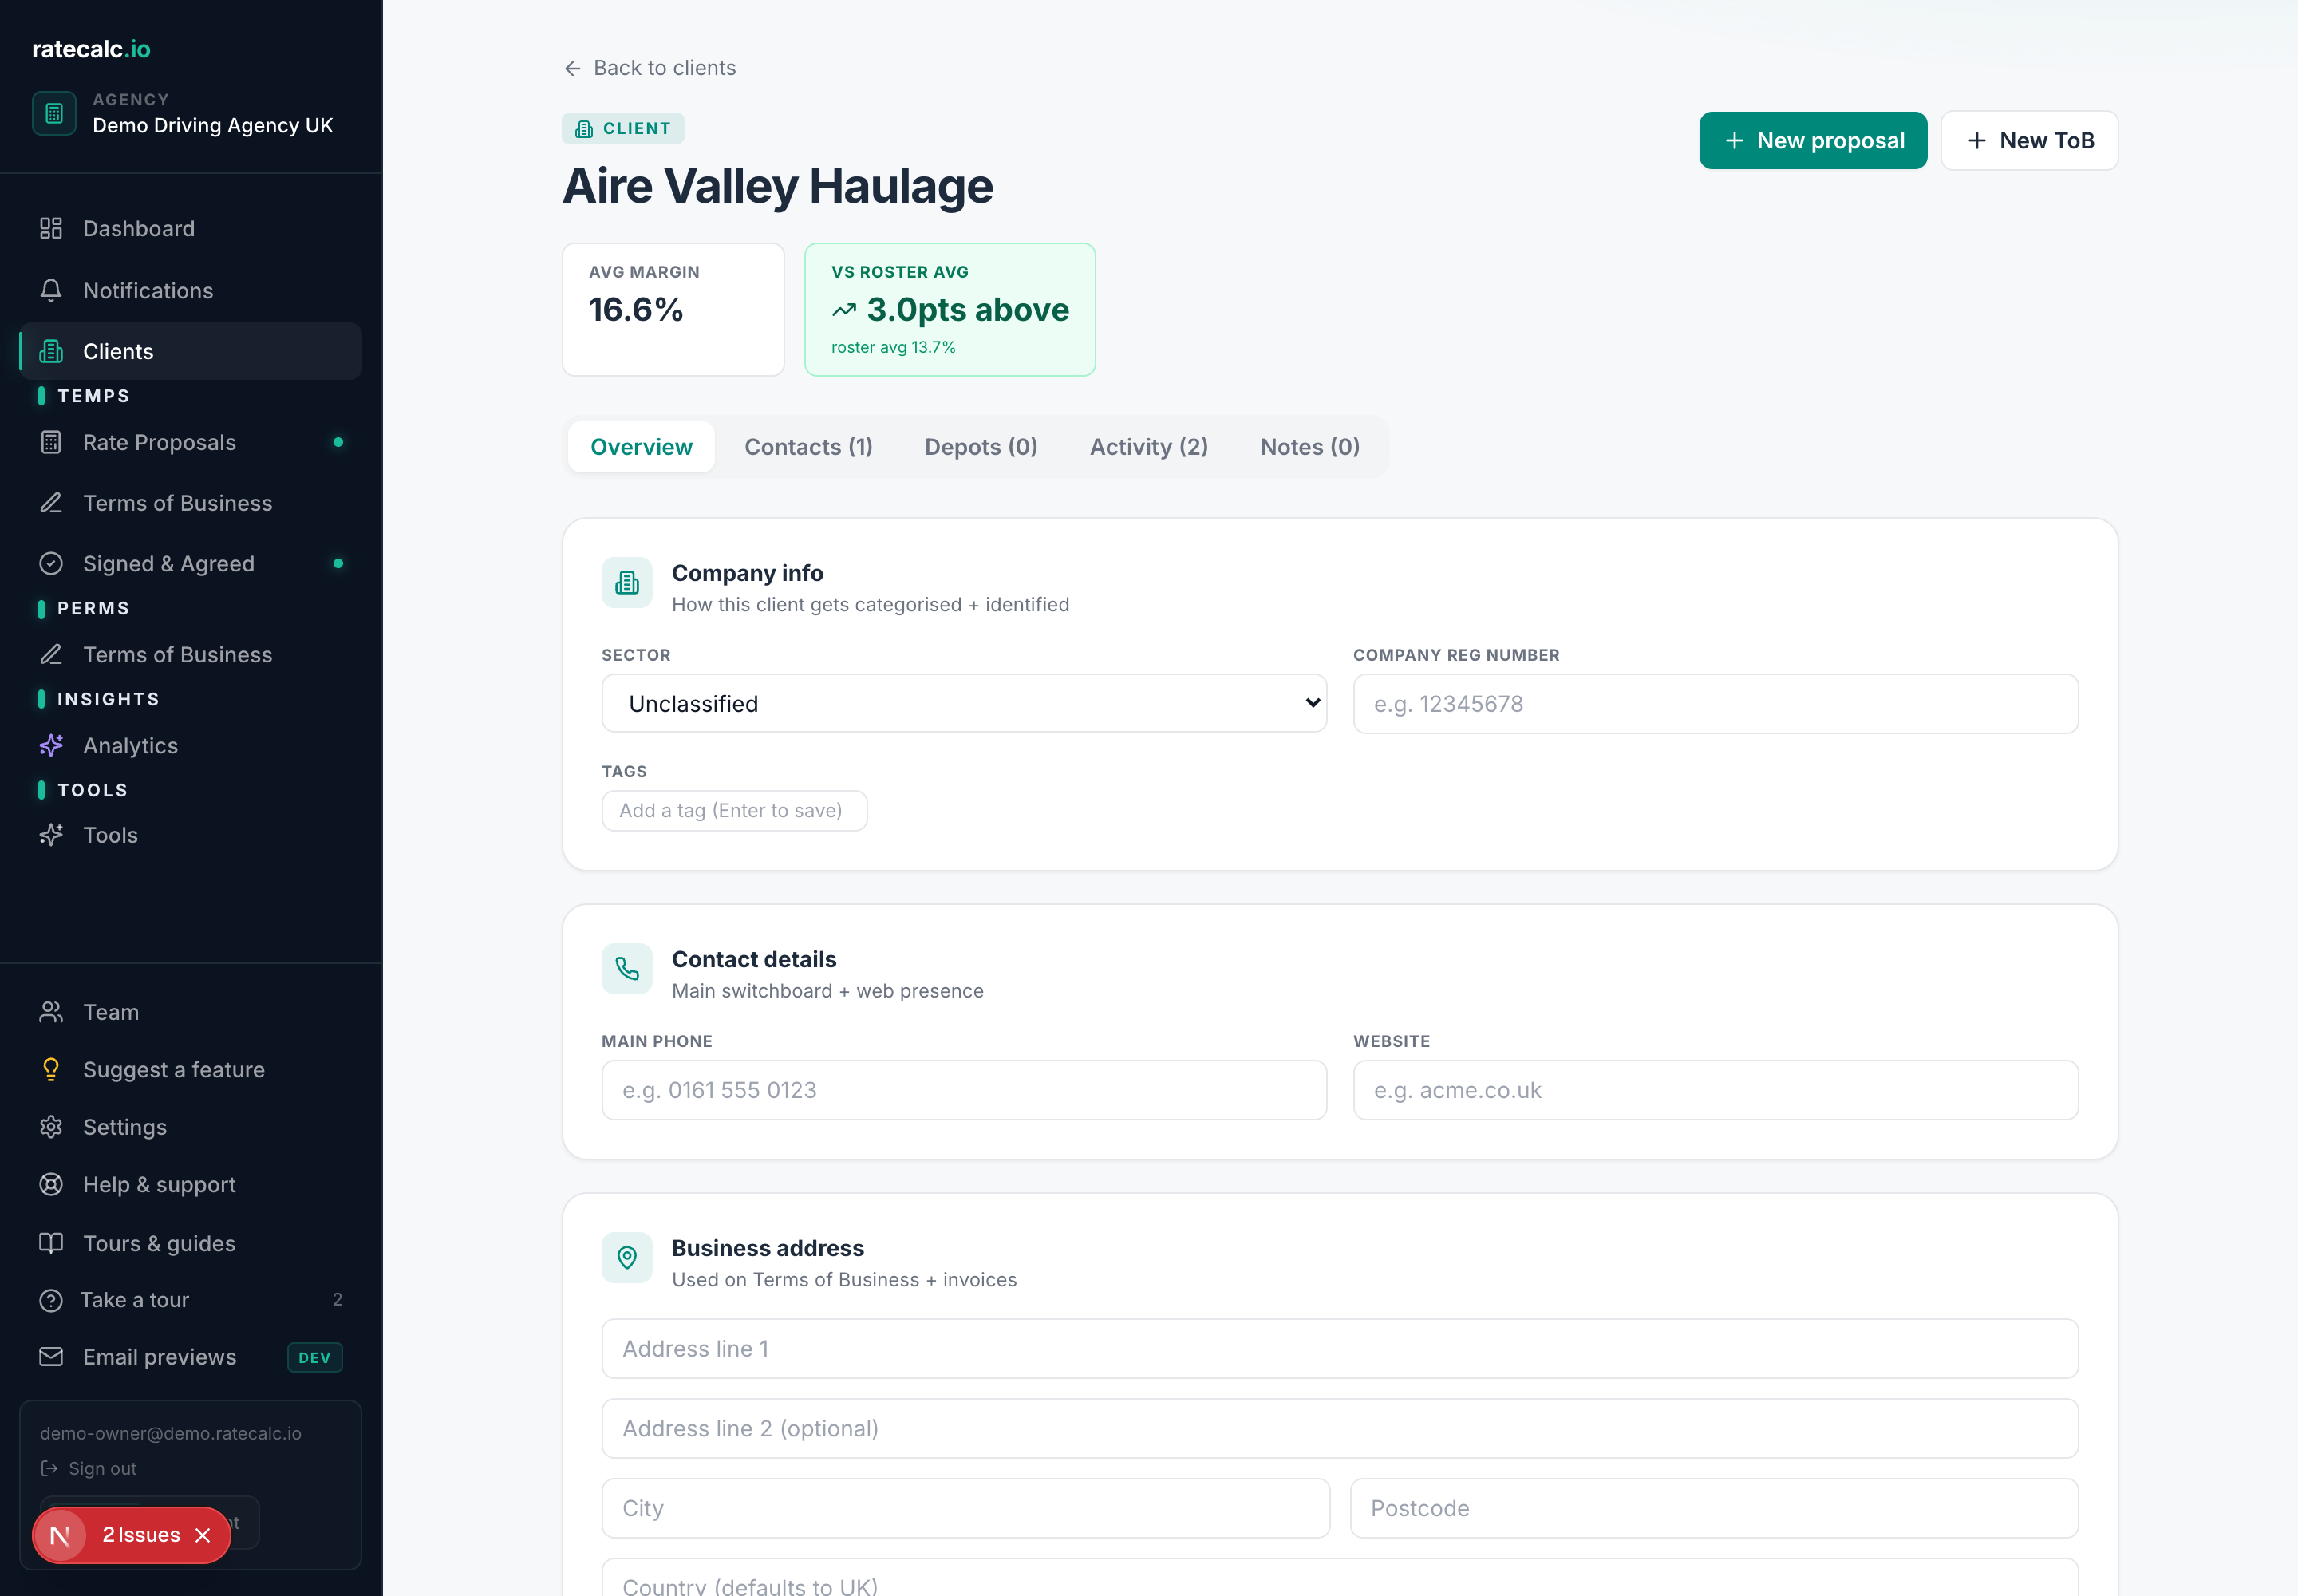This screenshot has height=1596, width=2298.
Task: Focus the Website field
Action: (1715, 1090)
